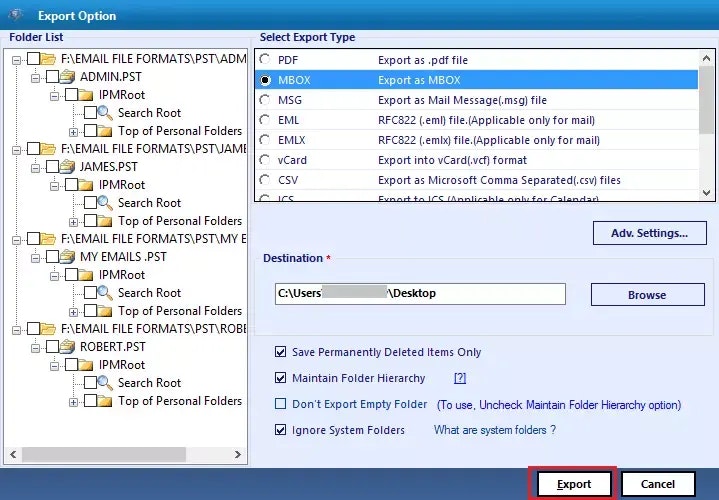Click Search Root magnifier icon under ROBERT.PST

point(105,382)
